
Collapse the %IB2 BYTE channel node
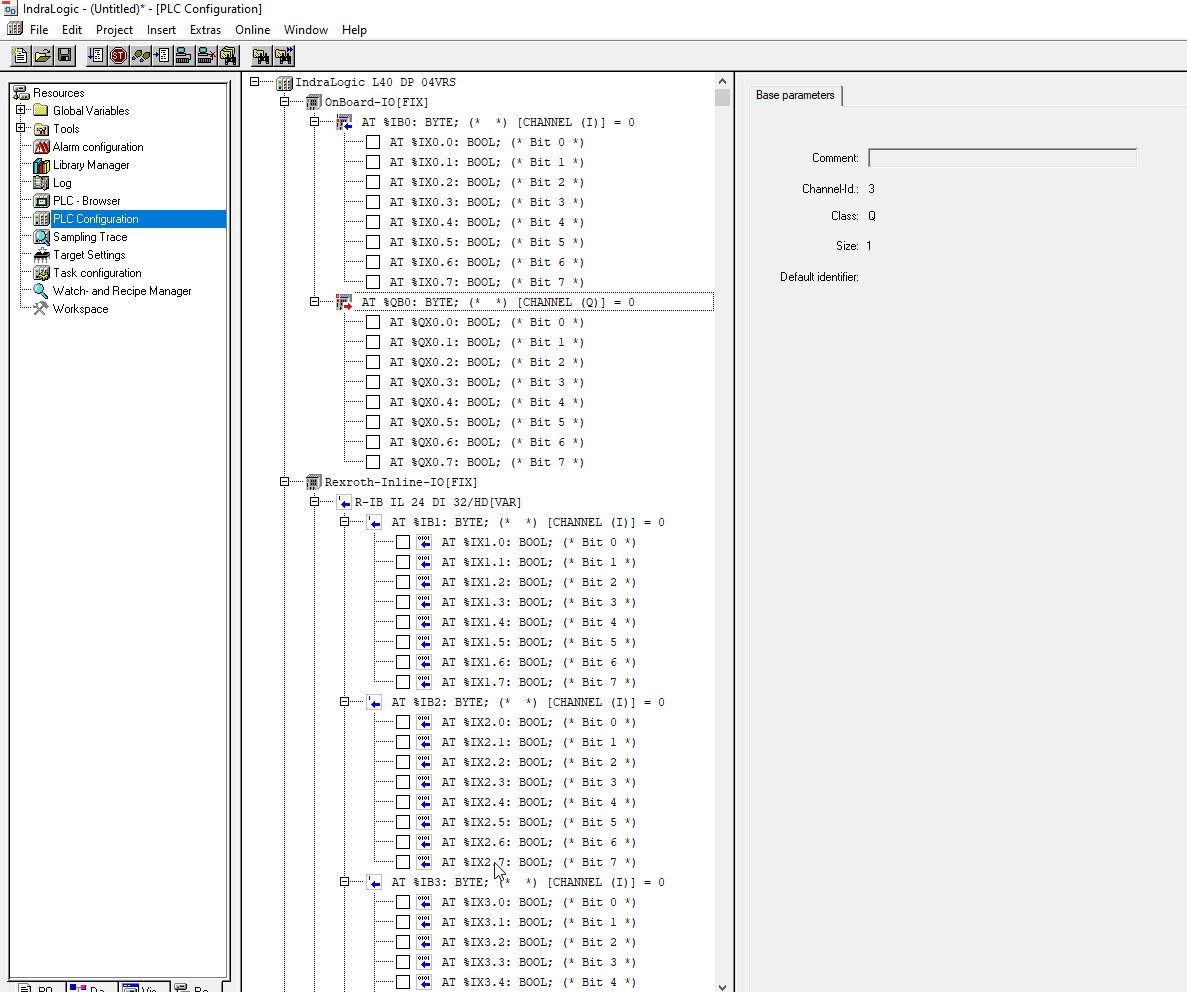pos(345,702)
